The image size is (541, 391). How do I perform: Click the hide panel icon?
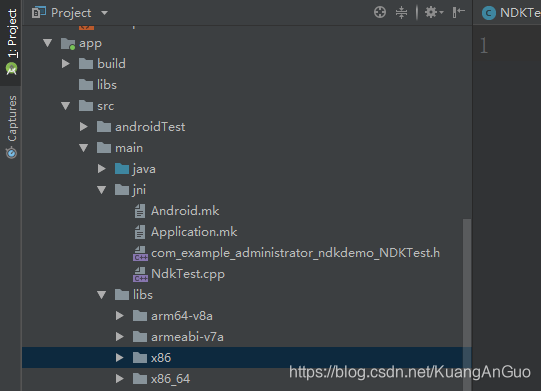[459, 13]
